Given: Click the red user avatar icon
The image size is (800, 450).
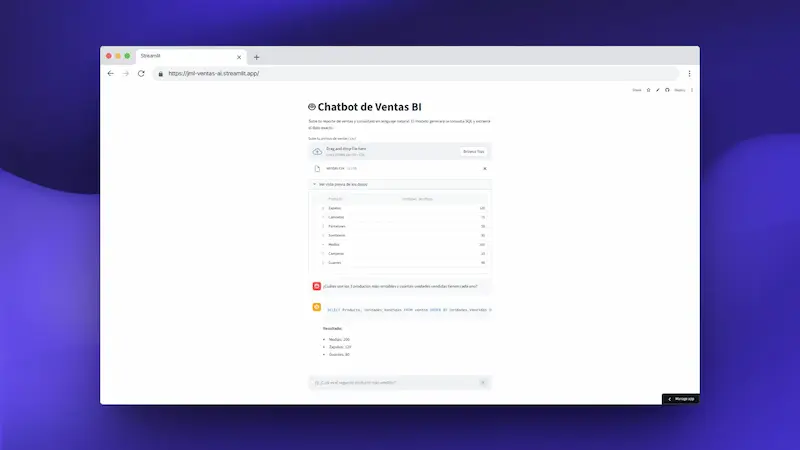Looking at the screenshot, I should [317, 286].
